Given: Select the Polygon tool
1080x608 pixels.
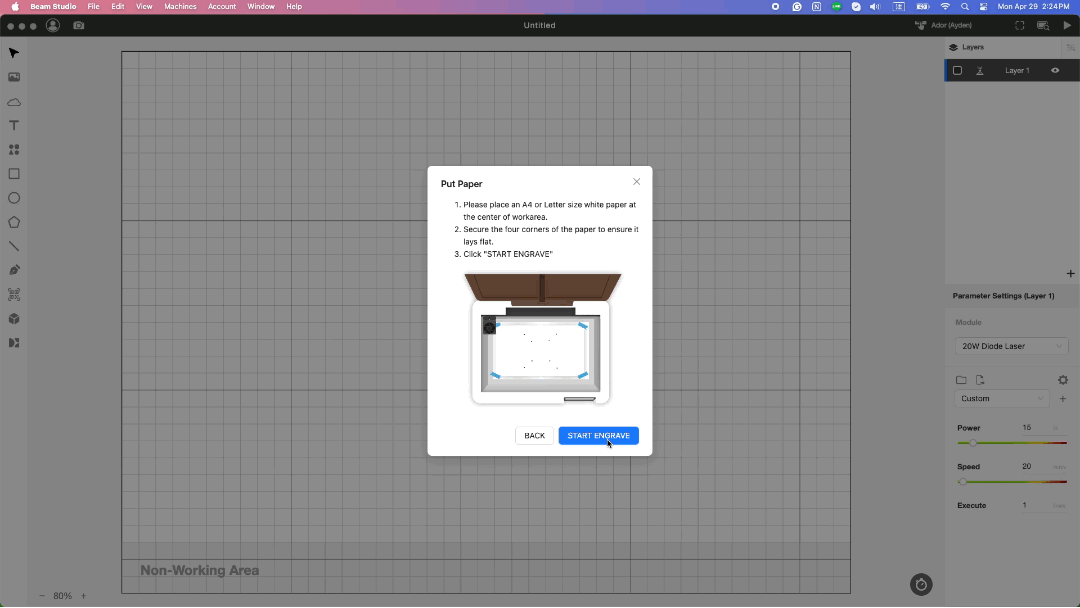Looking at the screenshot, I should (x=14, y=222).
